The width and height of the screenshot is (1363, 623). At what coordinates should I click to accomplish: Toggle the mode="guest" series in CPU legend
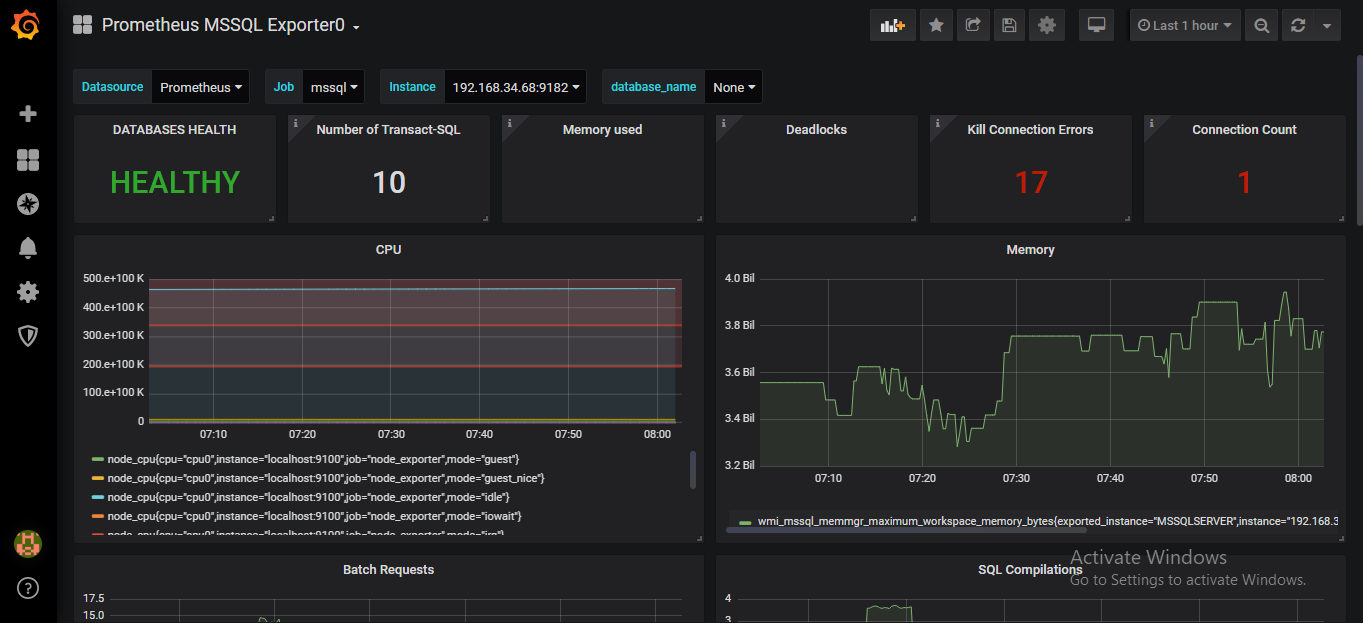[x=313, y=459]
